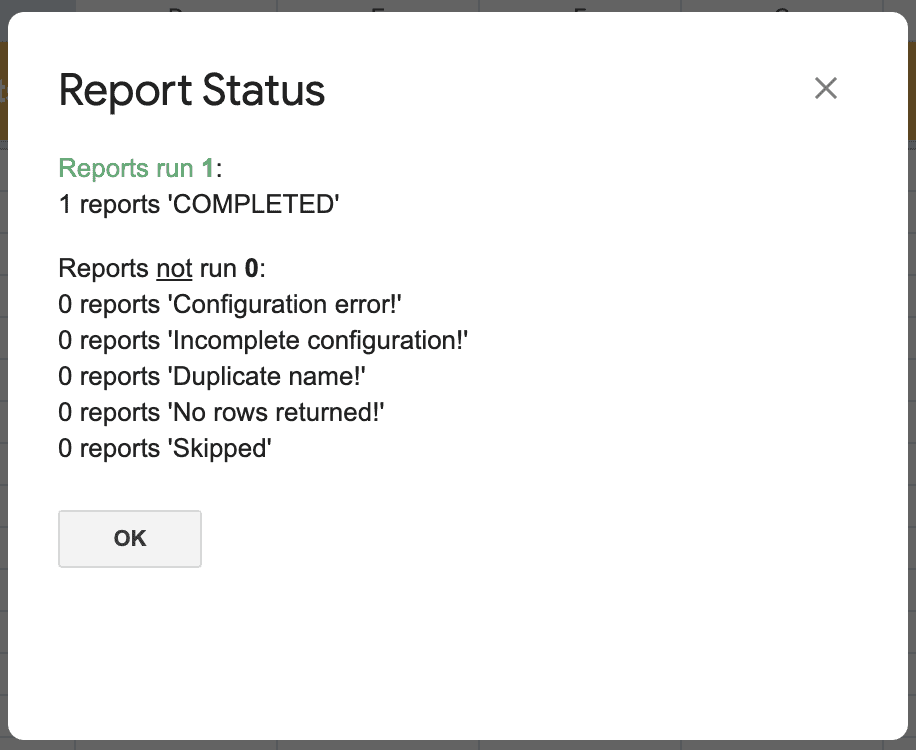This screenshot has height=750, width=916.
Task: Click the OK button in the dialog
Action: click(129, 538)
